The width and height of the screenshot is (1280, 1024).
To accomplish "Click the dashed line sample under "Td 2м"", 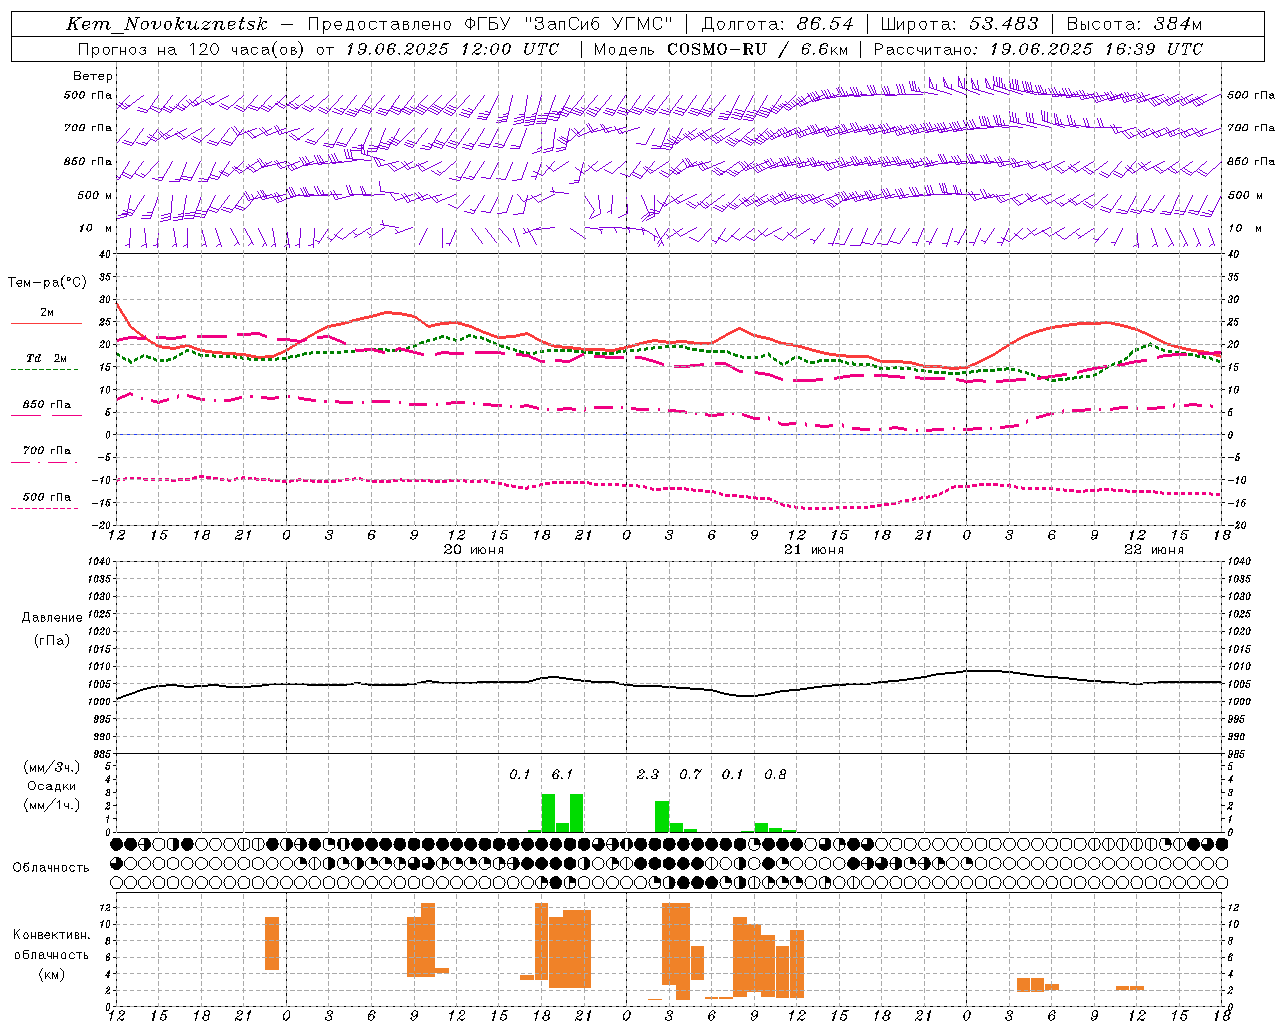I will pos(44,370).
